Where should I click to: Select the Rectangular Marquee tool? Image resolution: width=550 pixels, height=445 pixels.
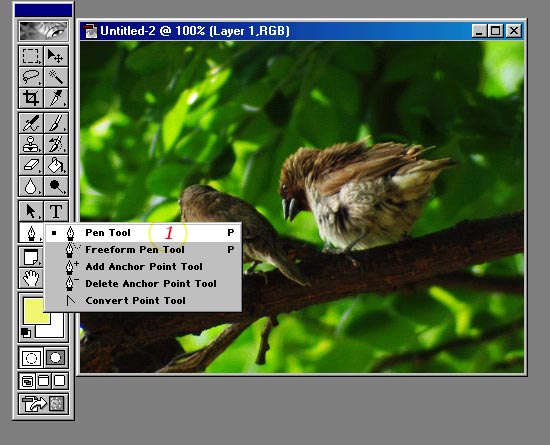(x=31, y=56)
